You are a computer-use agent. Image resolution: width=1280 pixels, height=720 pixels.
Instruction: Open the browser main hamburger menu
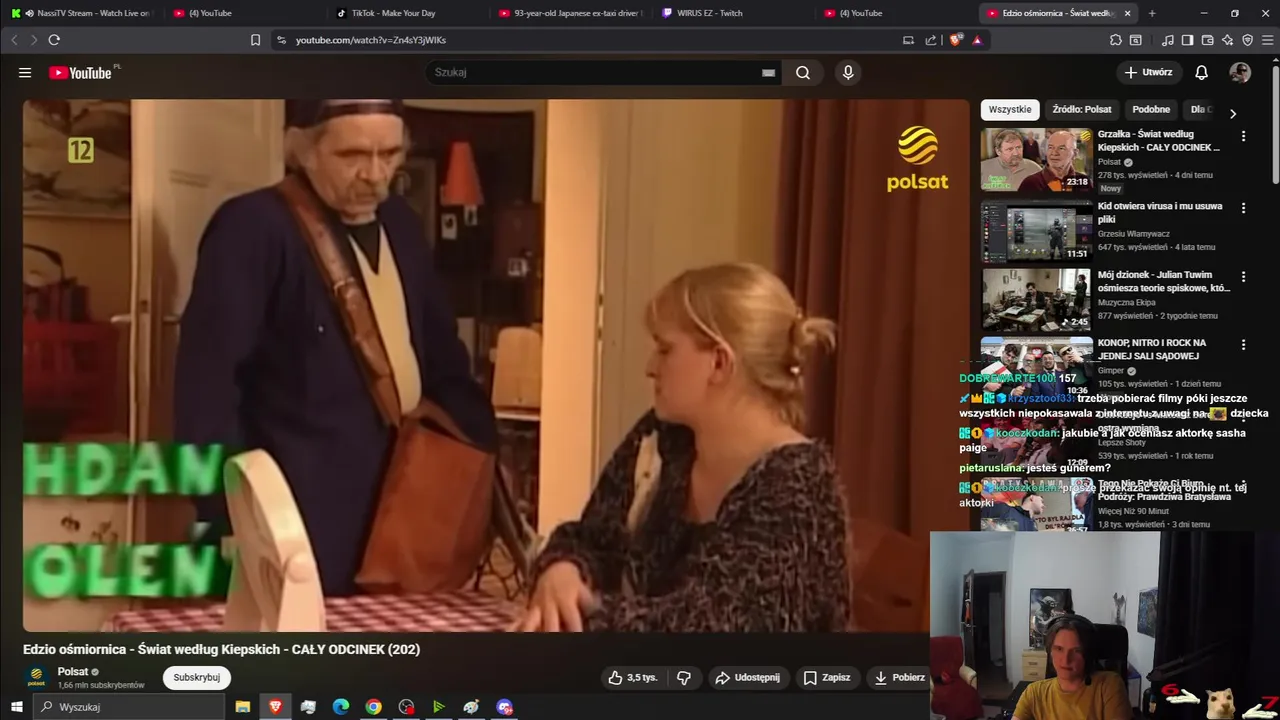click(1267, 40)
